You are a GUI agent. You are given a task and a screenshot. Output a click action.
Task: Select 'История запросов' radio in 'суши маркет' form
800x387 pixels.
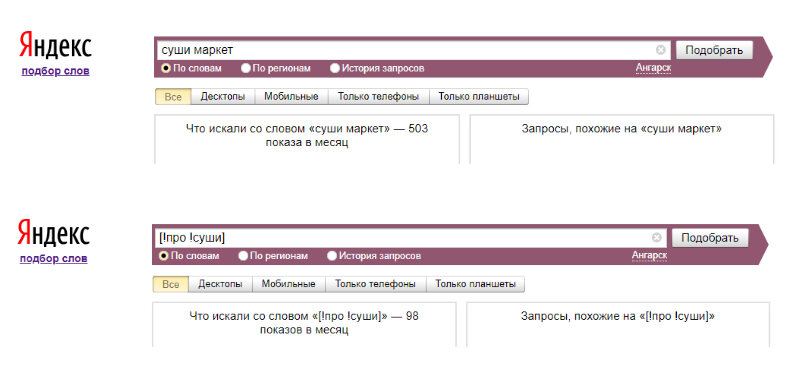tap(335, 68)
